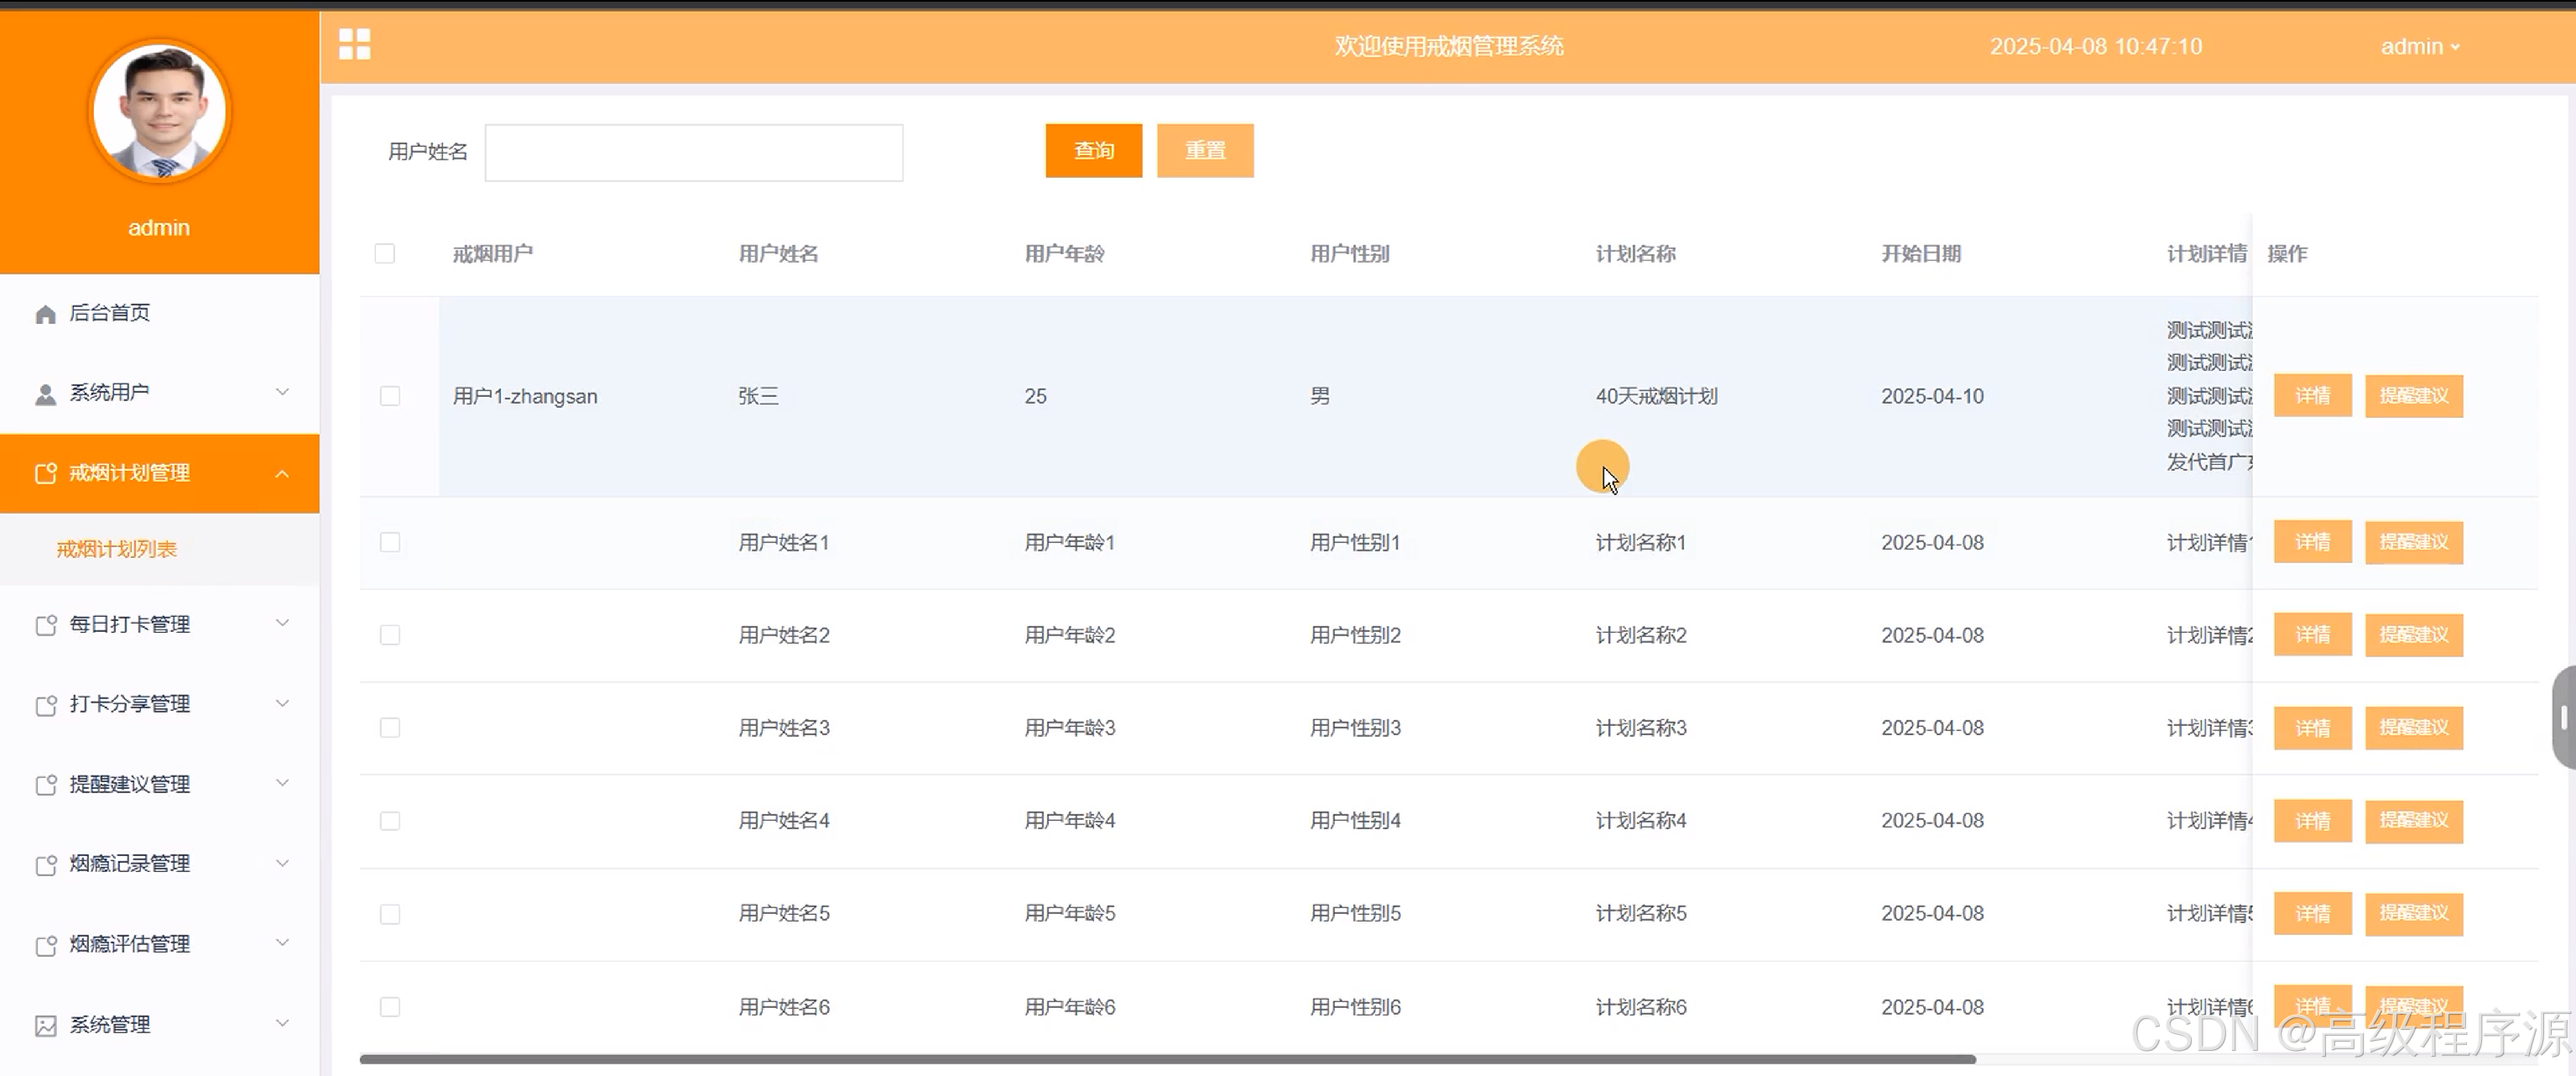
Task: Click the icon beside 烟瘾记录管理
Action: (45, 865)
